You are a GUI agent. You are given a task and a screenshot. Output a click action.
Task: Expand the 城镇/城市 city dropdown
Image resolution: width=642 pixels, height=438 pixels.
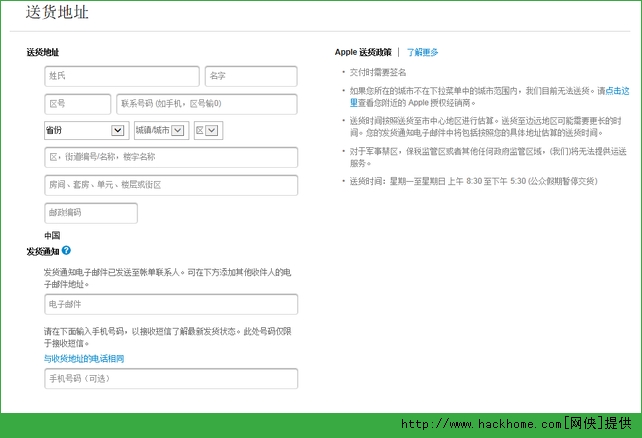(x=160, y=130)
